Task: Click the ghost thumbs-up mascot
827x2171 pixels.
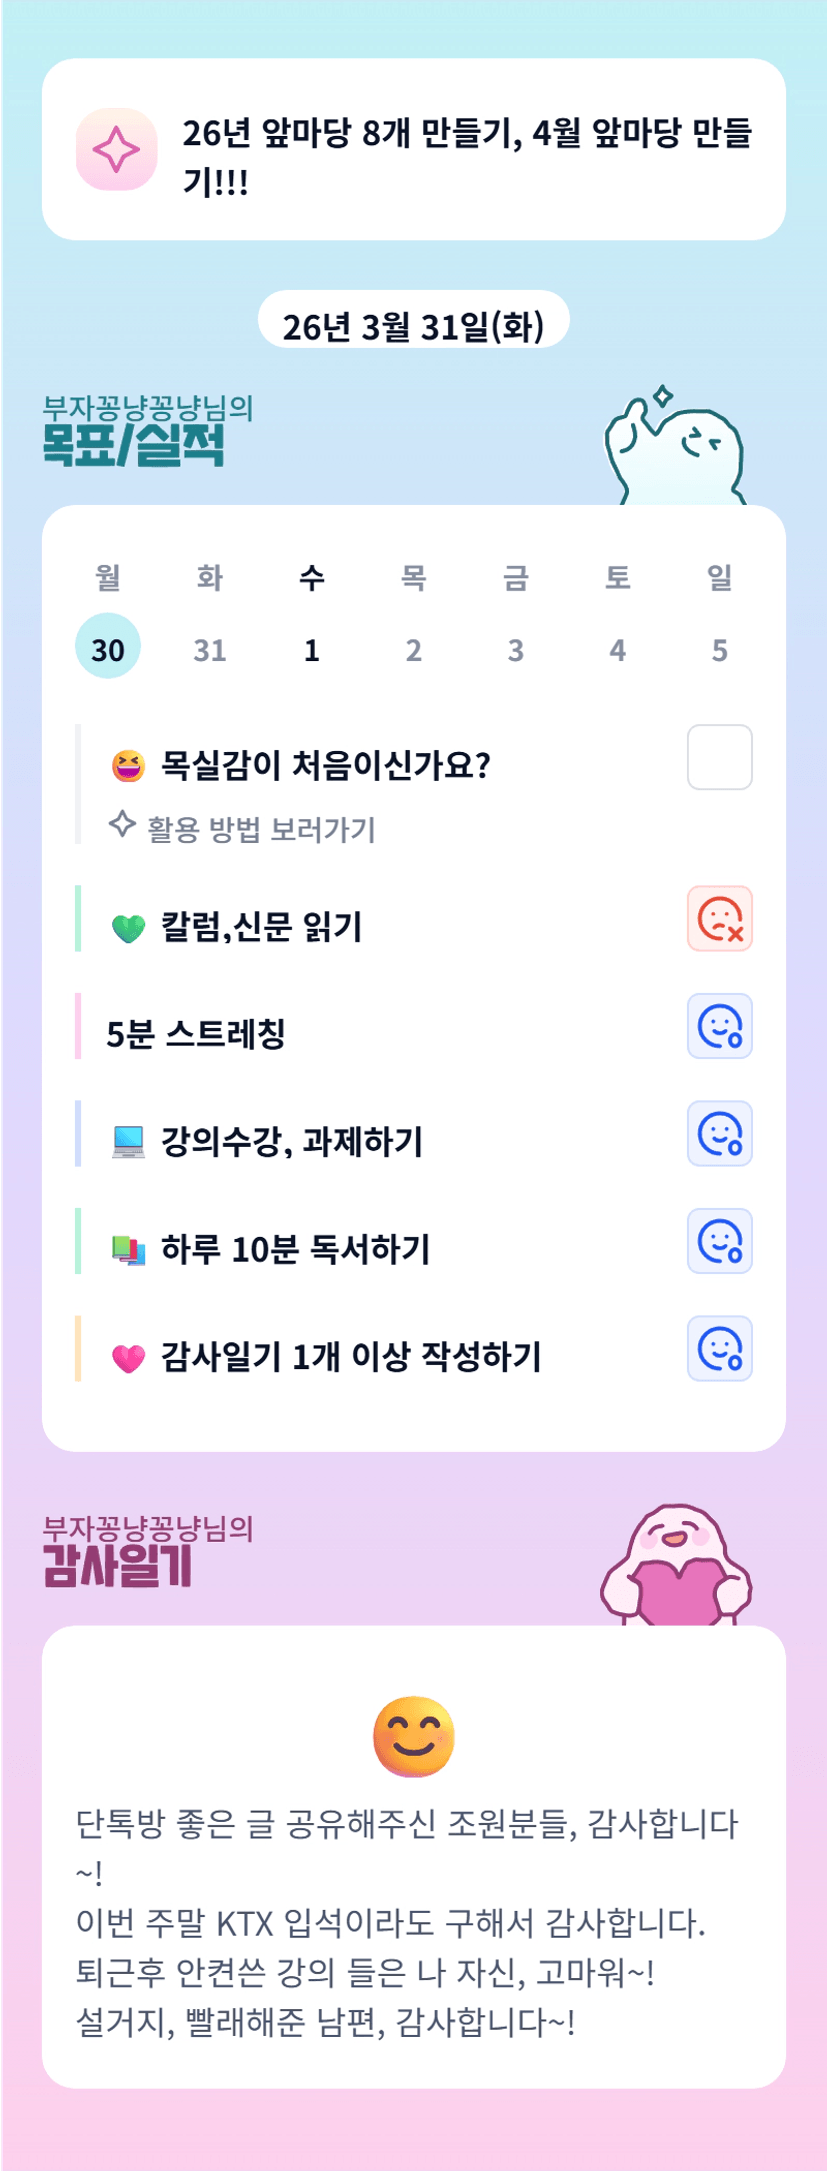Action: (x=674, y=447)
